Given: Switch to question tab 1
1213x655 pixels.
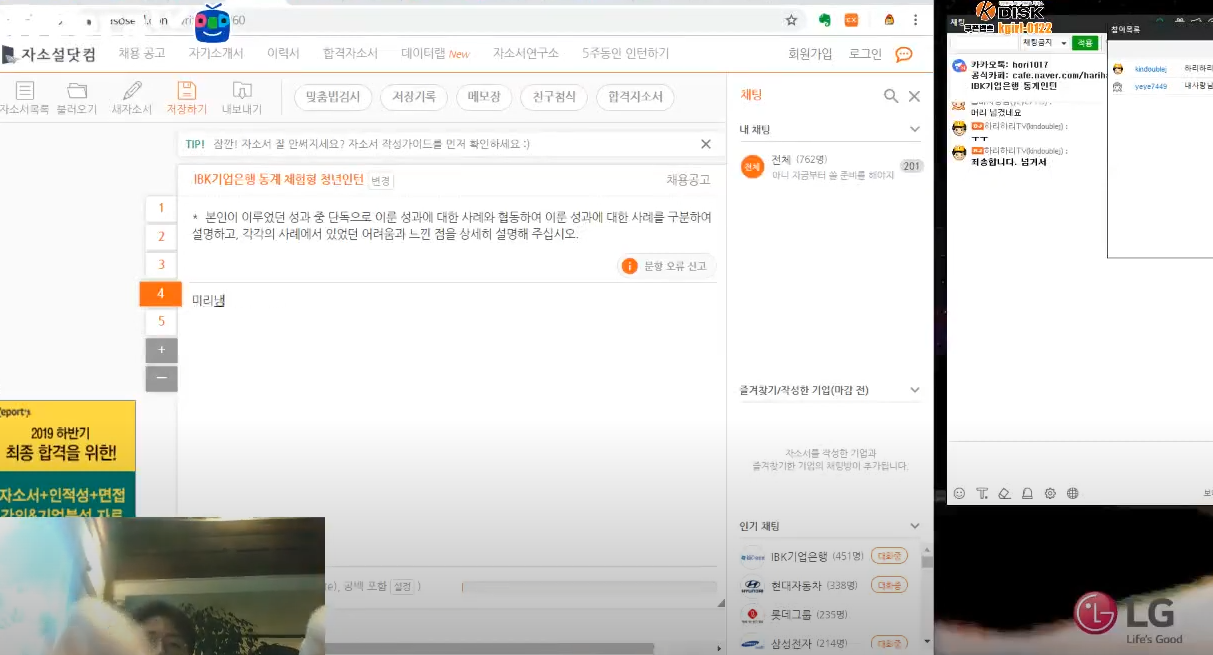Looking at the screenshot, I should click(x=161, y=208).
